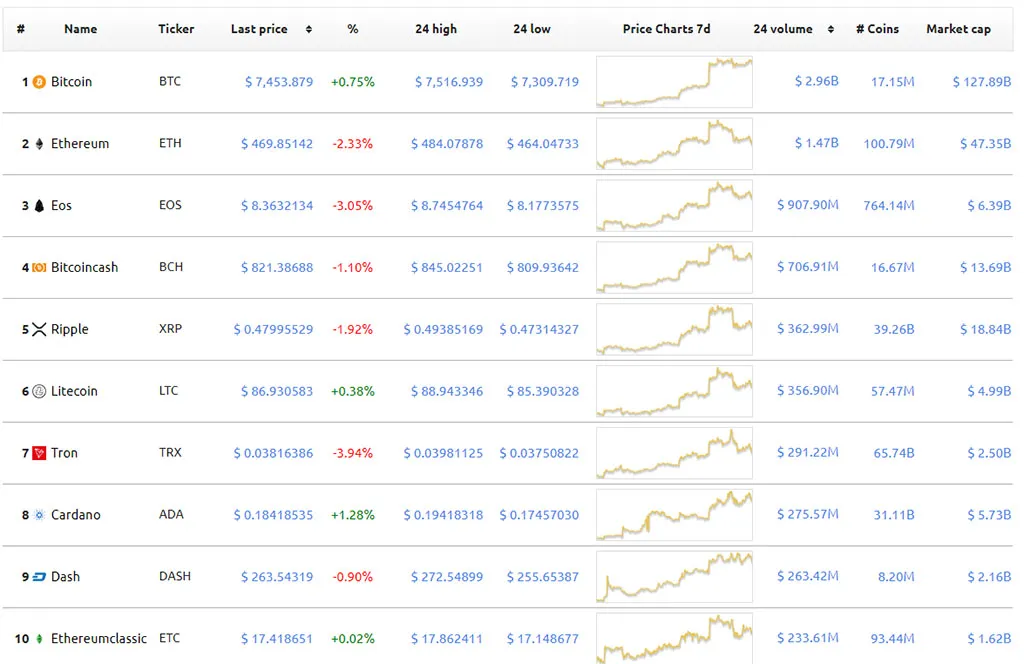
Task: Click the Cardano logo icon
Action: (39, 515)
